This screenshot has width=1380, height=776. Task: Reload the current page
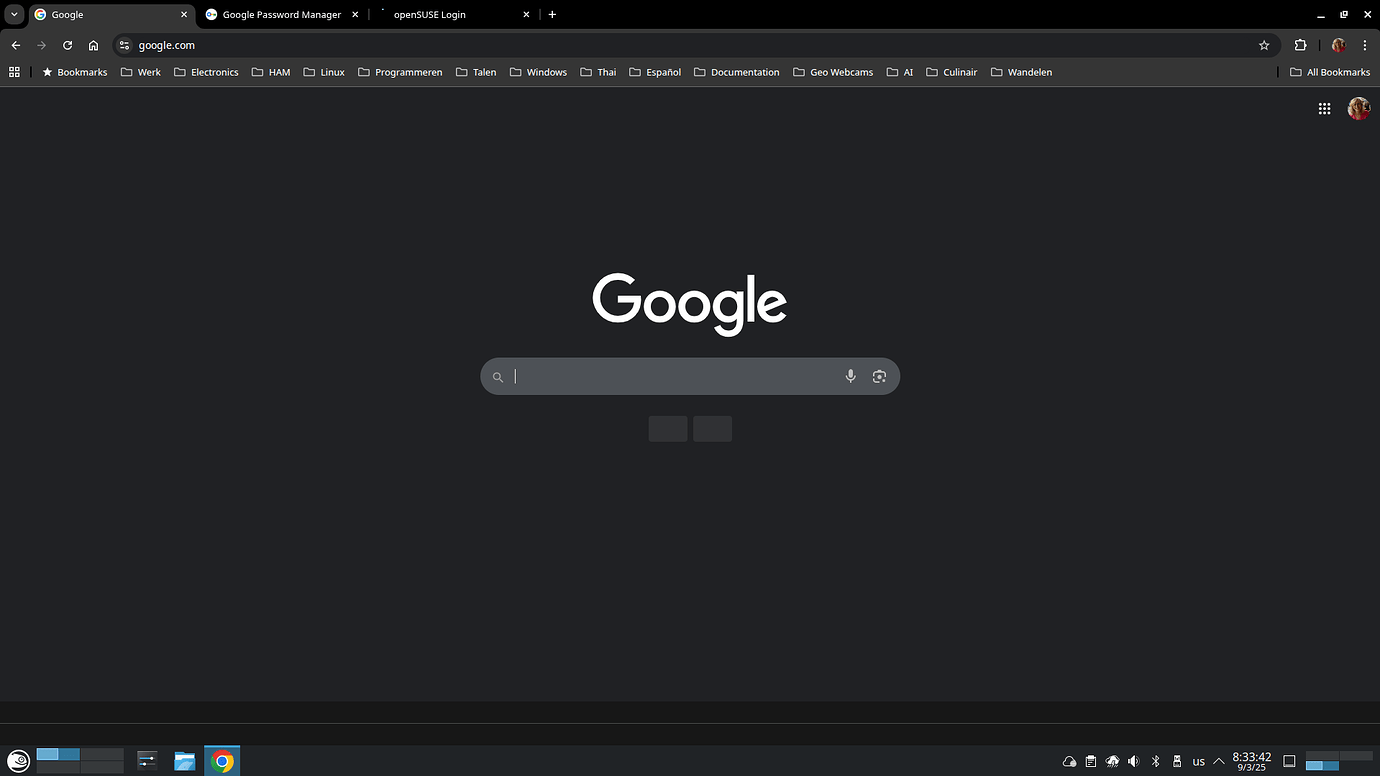[67, 45]
